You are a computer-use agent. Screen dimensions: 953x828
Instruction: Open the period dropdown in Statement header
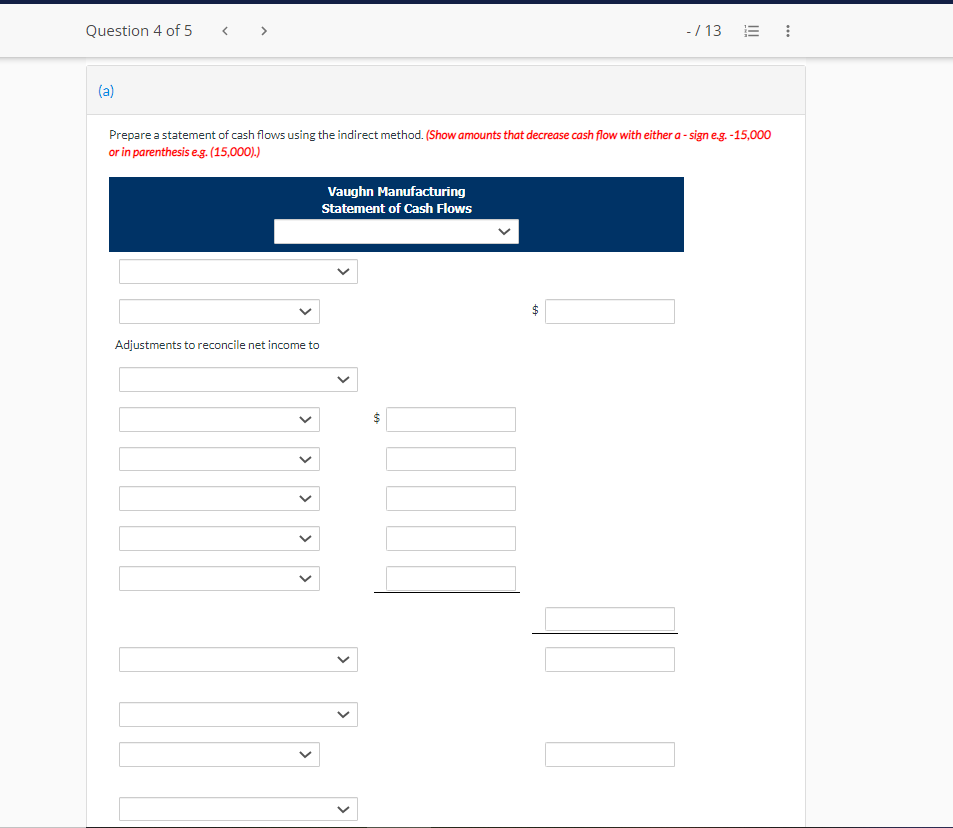pyautogui.click(x=396, y=231)
